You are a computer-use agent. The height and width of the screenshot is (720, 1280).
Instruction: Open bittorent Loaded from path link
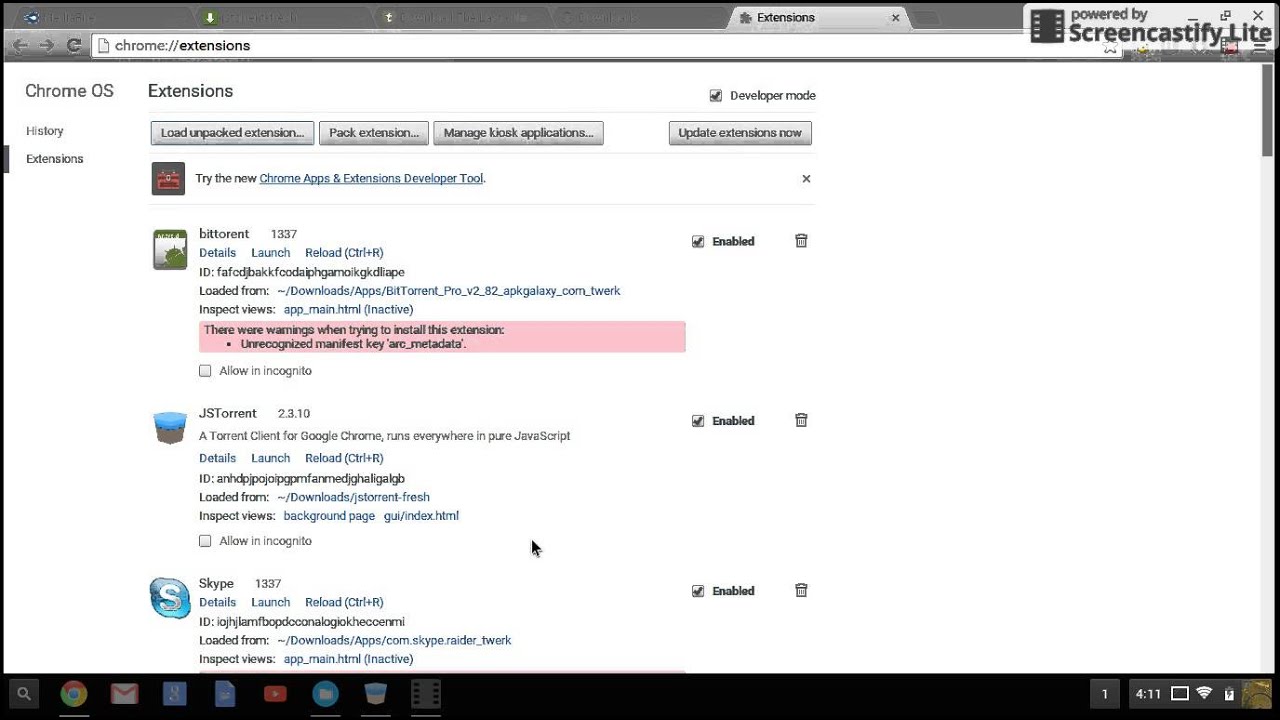(449, 291)
